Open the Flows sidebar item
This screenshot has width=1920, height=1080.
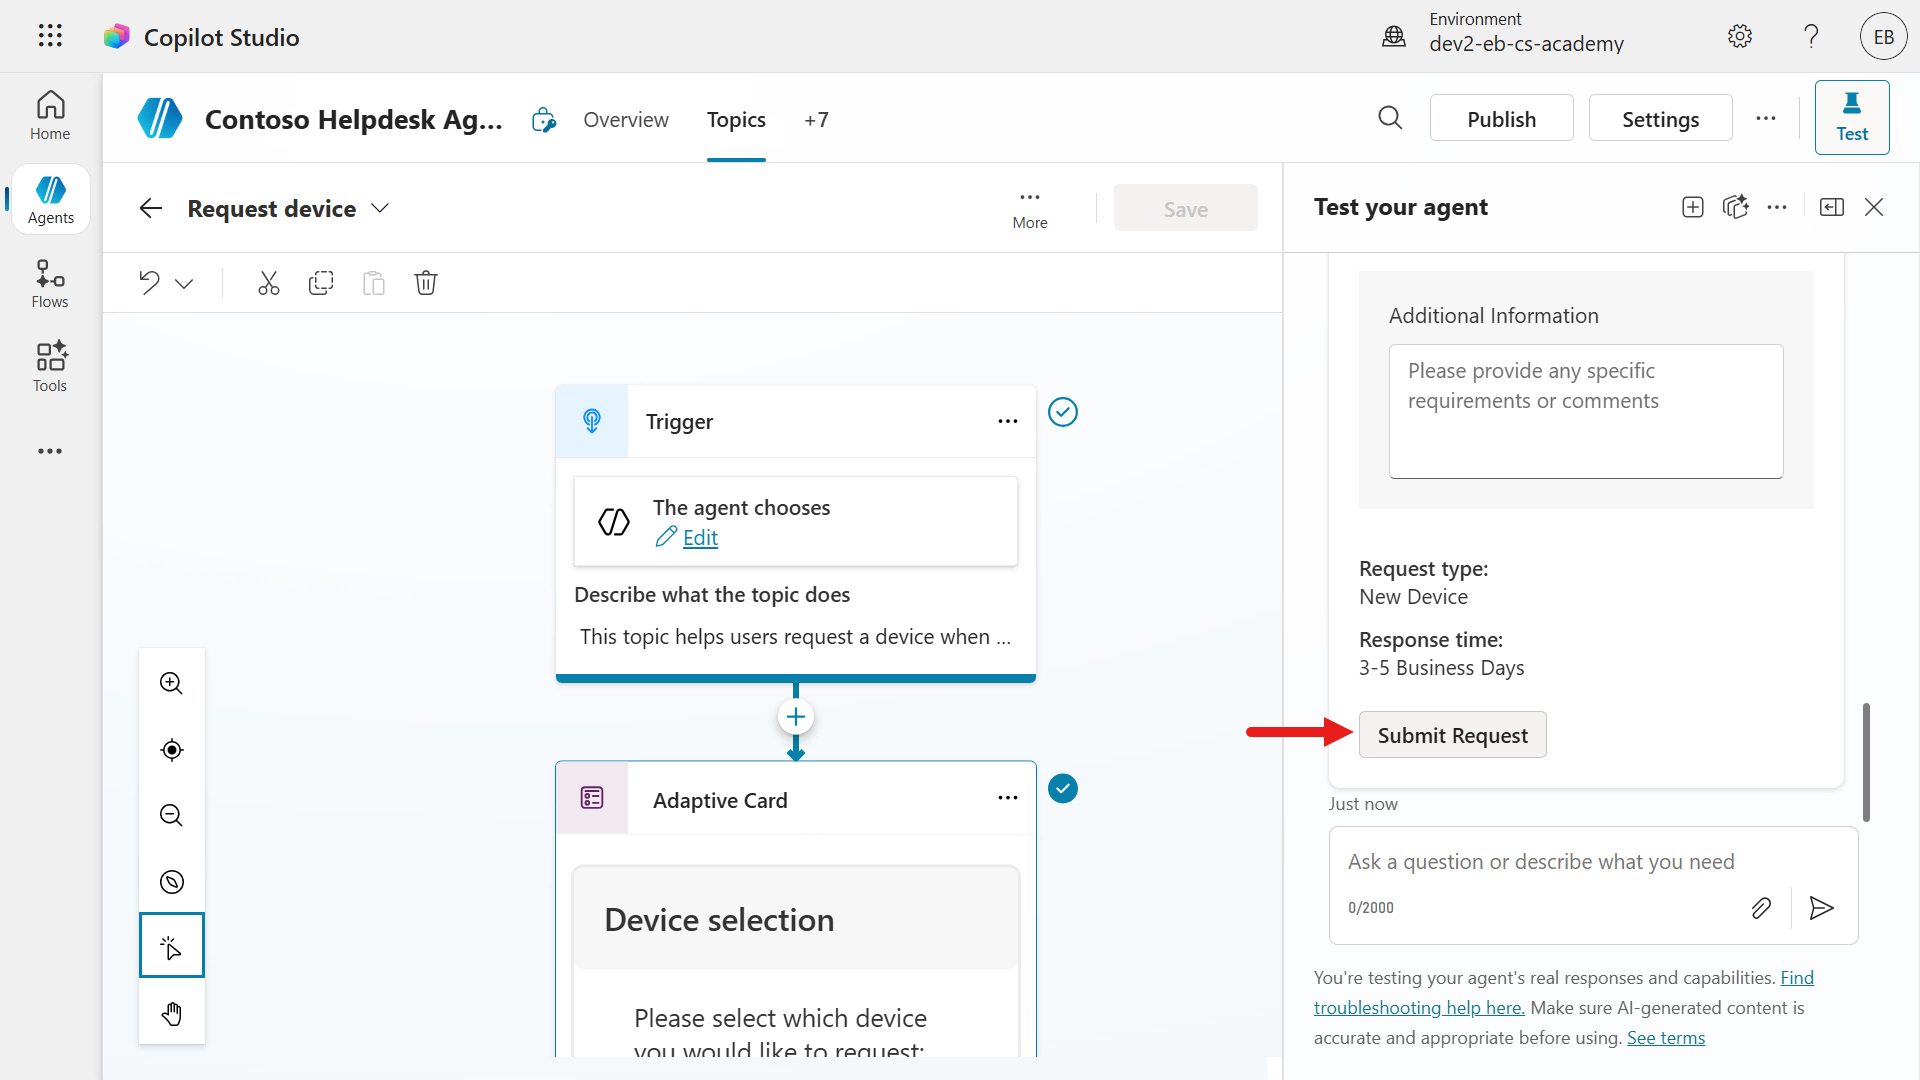[50, 284]
